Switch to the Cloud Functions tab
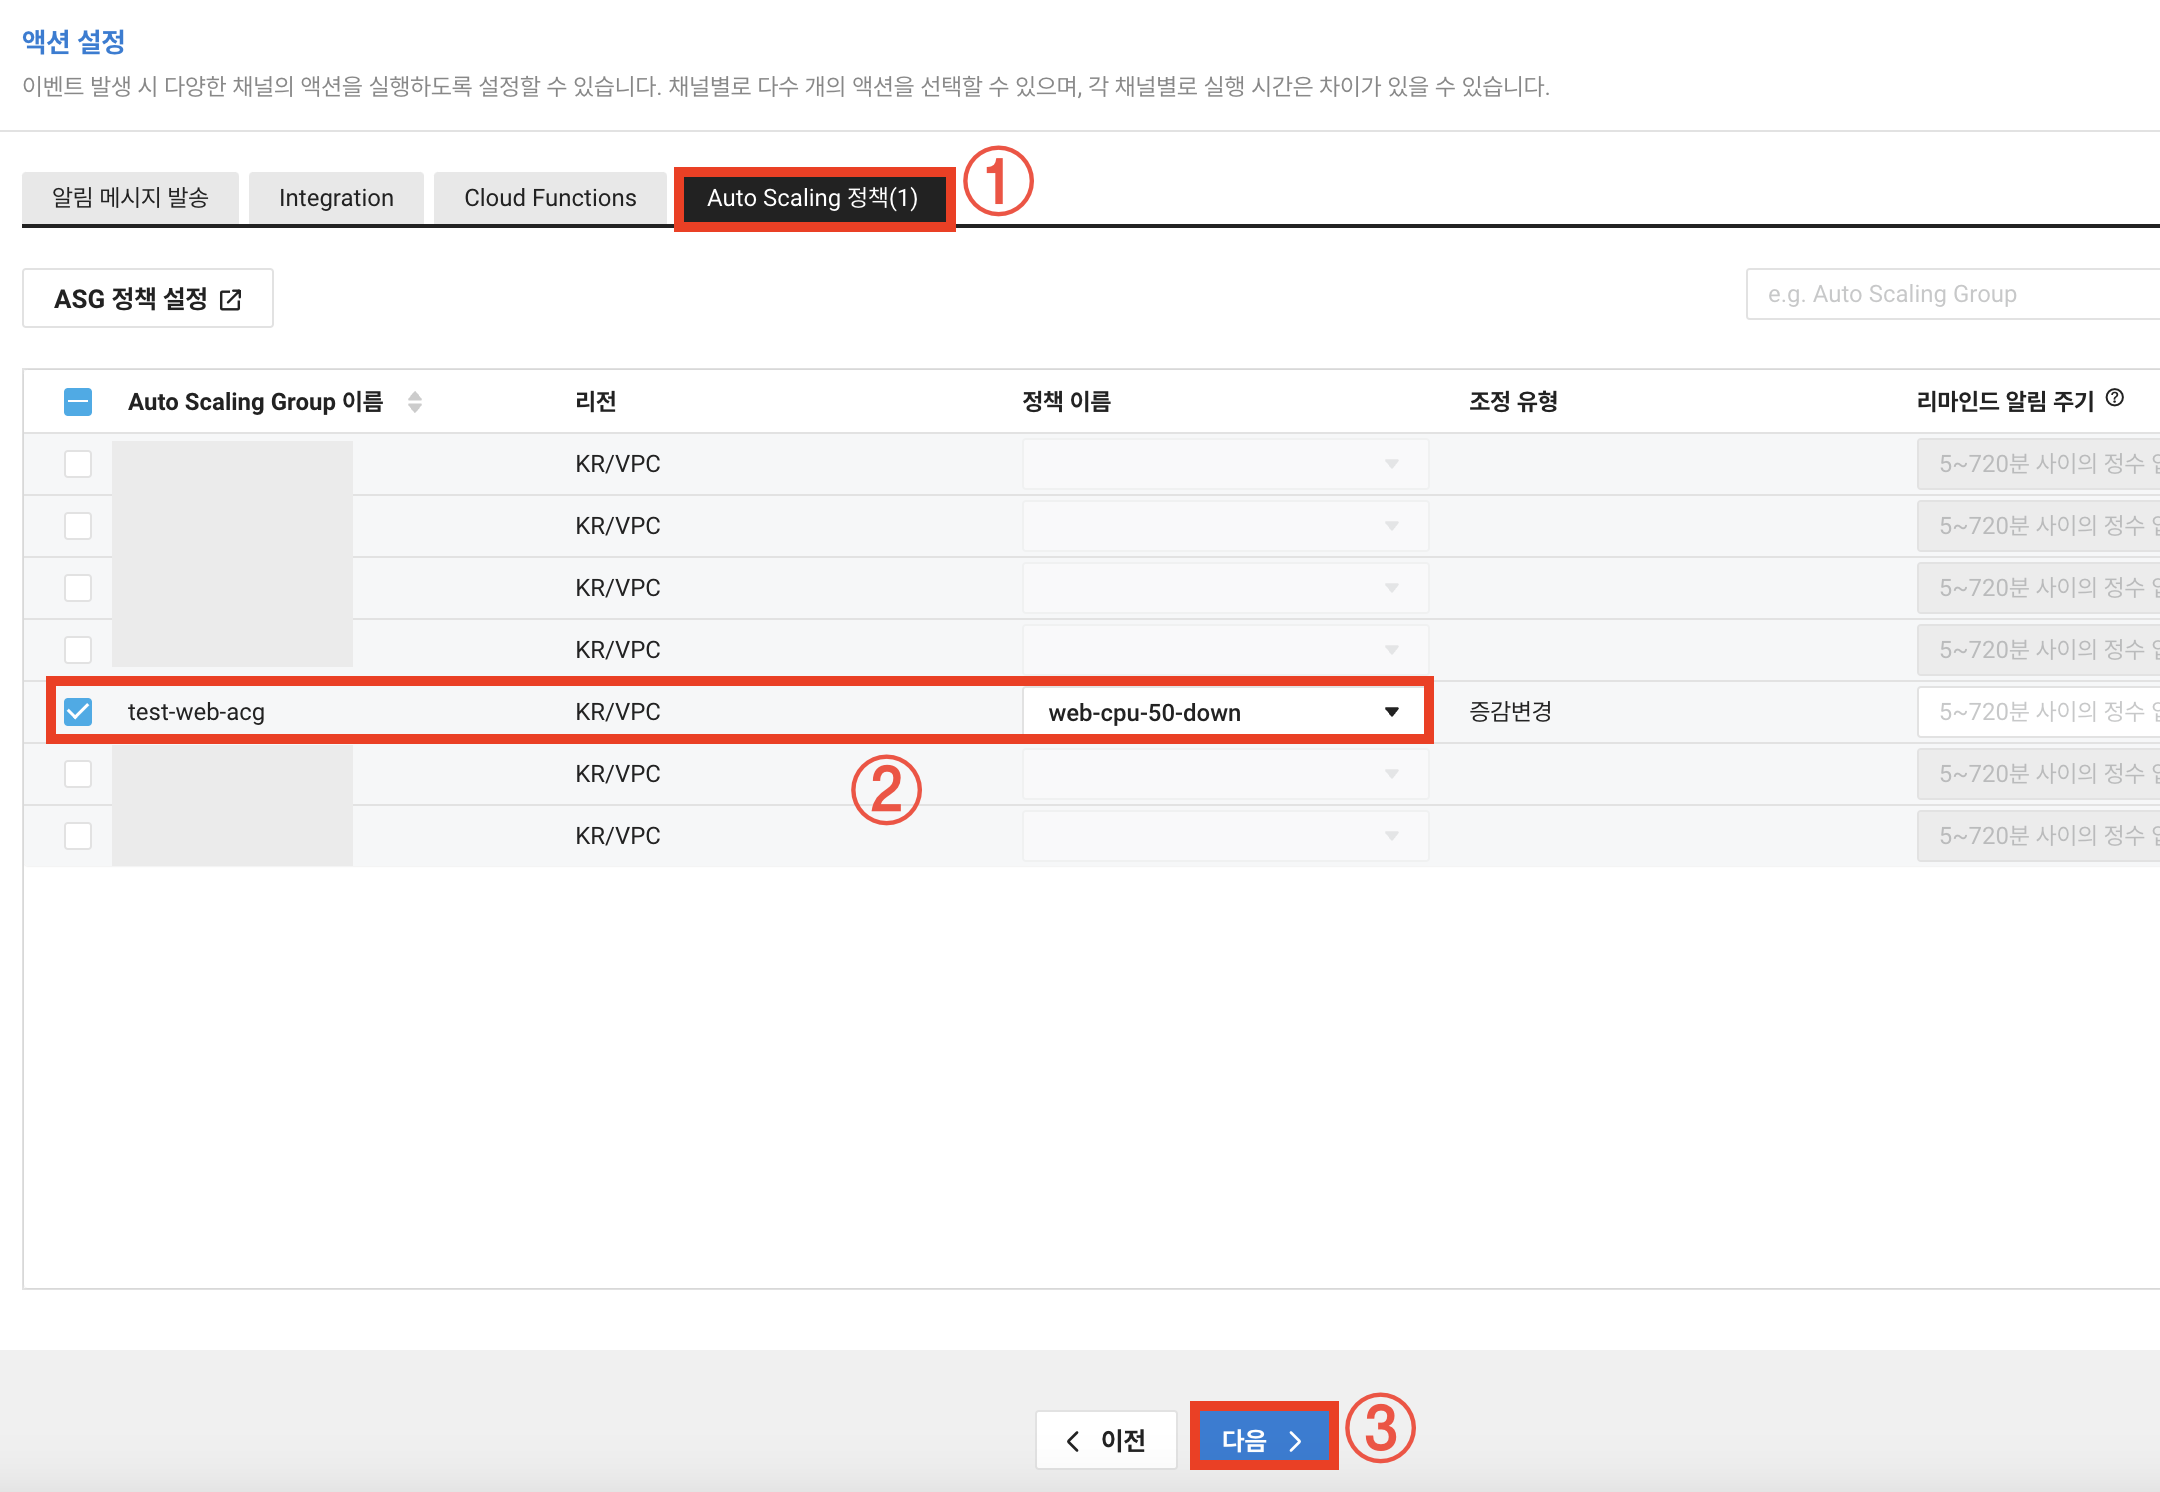Screen dimensions: 2160x1492 pyautogui.click(x=550, y=198)
